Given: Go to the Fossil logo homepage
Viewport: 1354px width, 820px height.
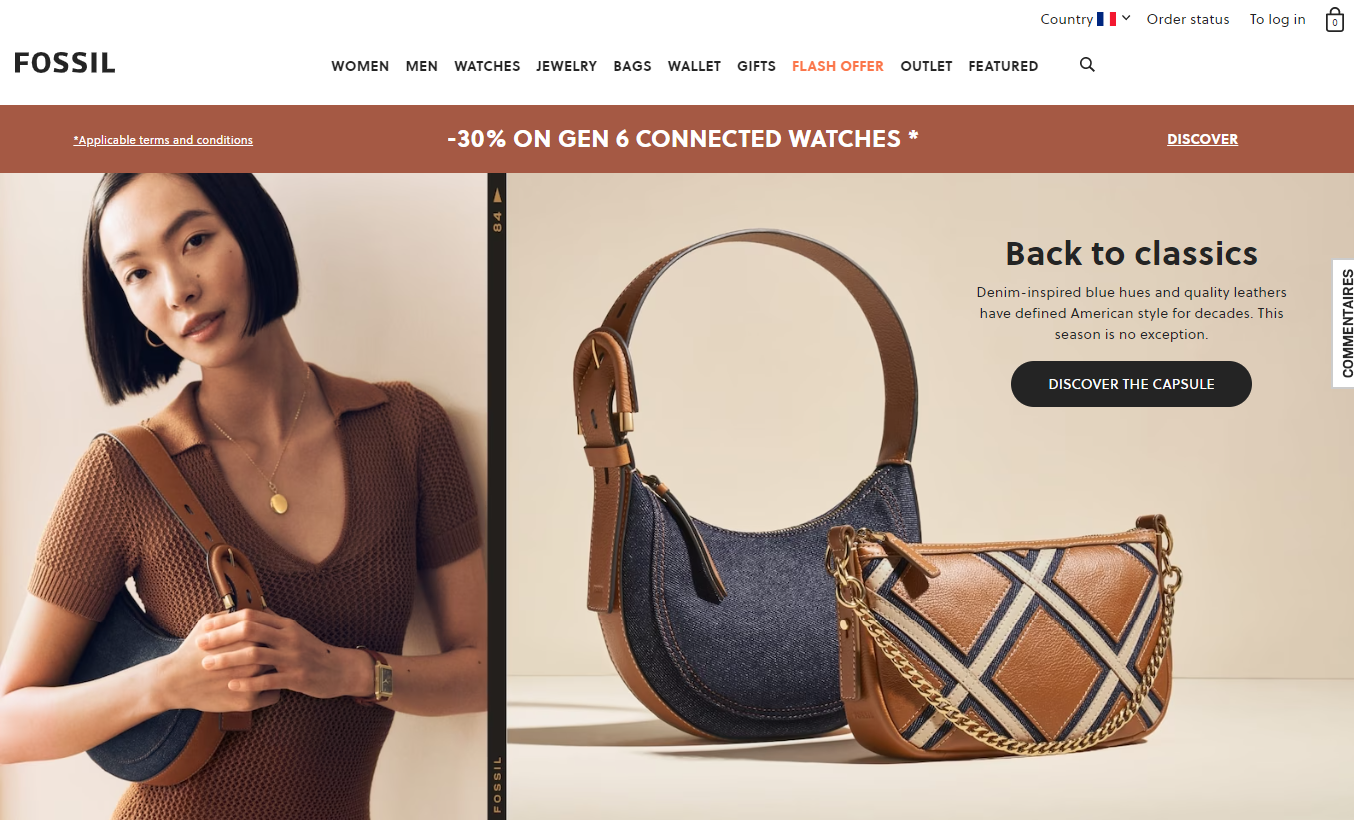Looking at the screenshot, I should (65, 63).
